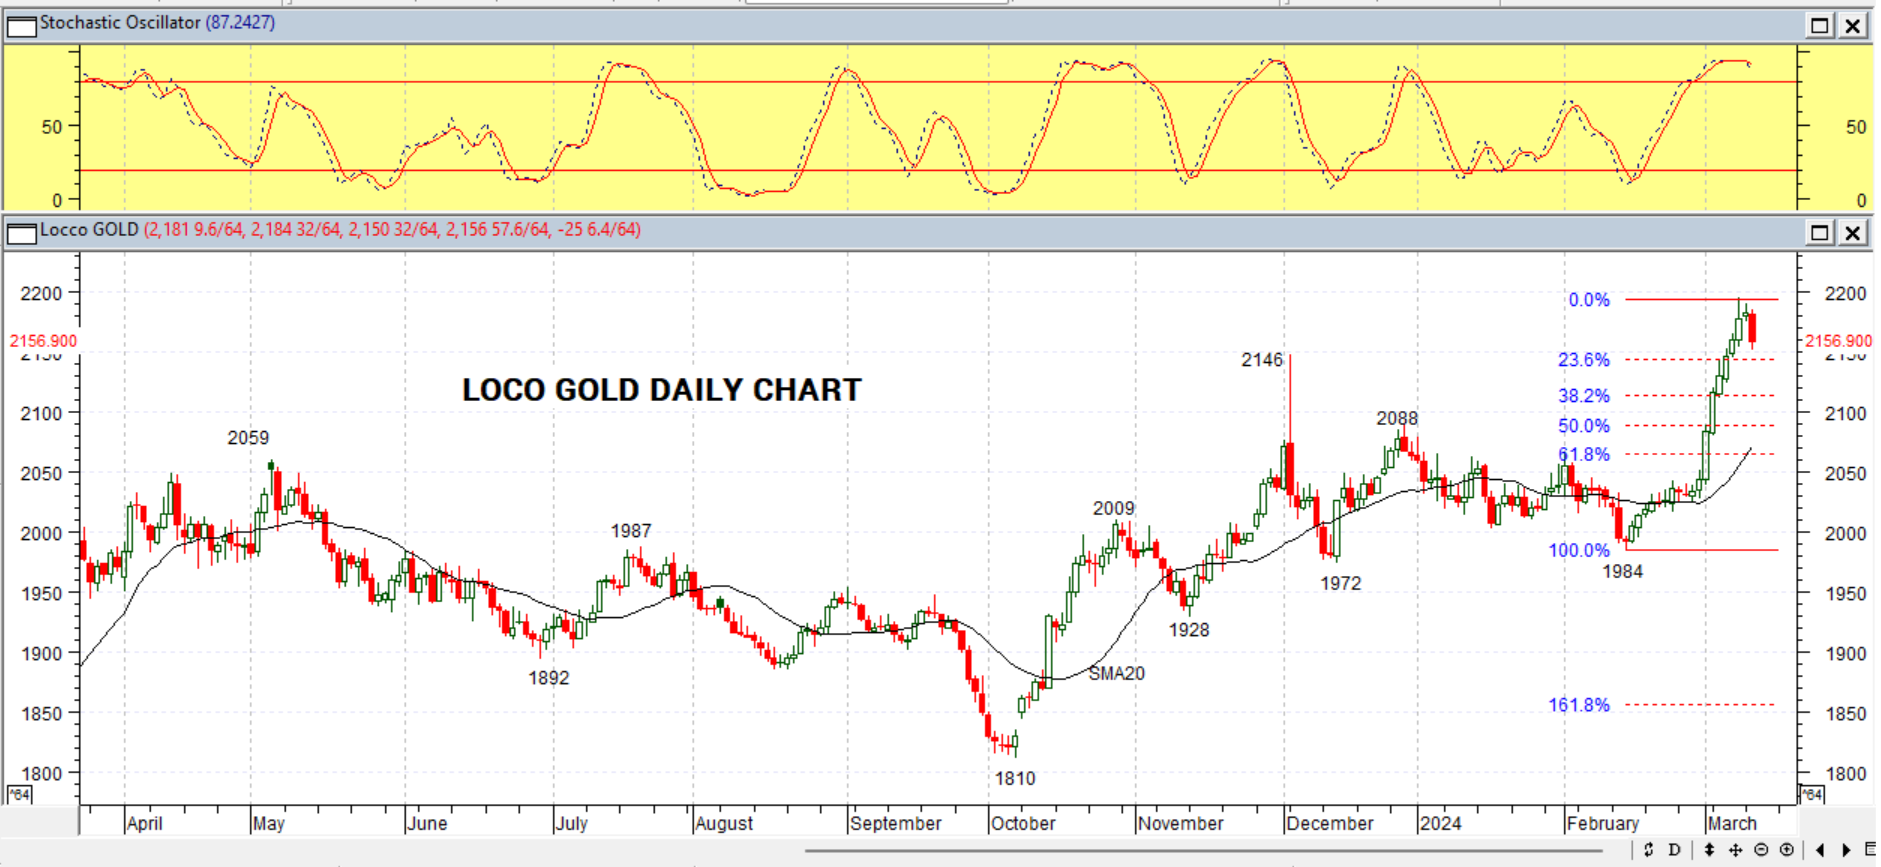Click the right-pointing scroll arrow
Screen dimensions: 1881x867
[x=1846, y=850]
